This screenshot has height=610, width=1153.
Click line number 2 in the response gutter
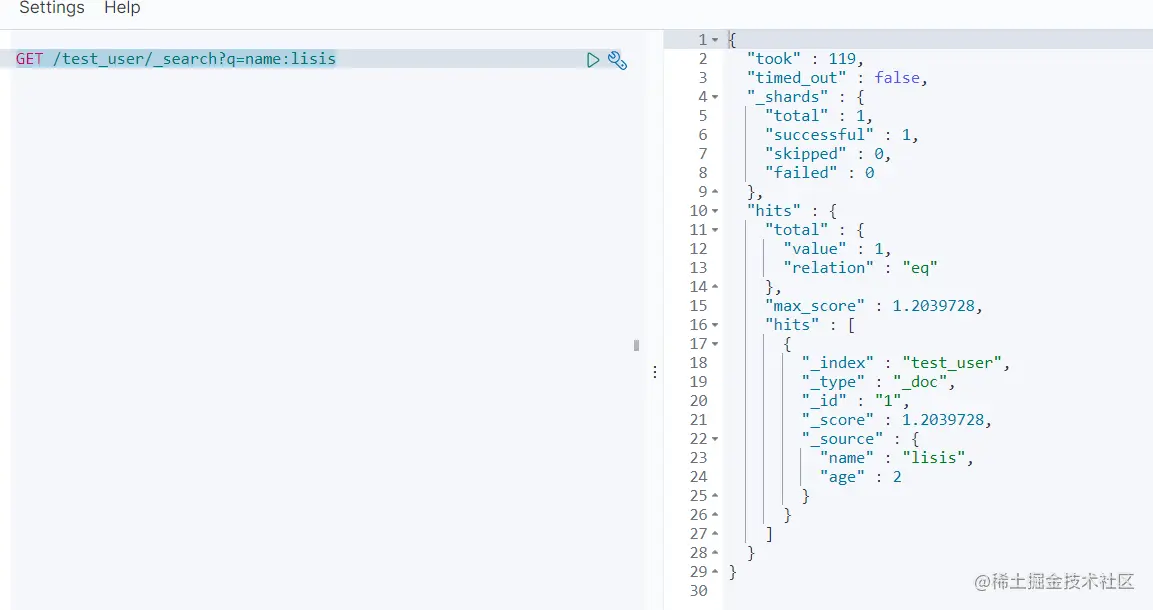coord(703,59)
